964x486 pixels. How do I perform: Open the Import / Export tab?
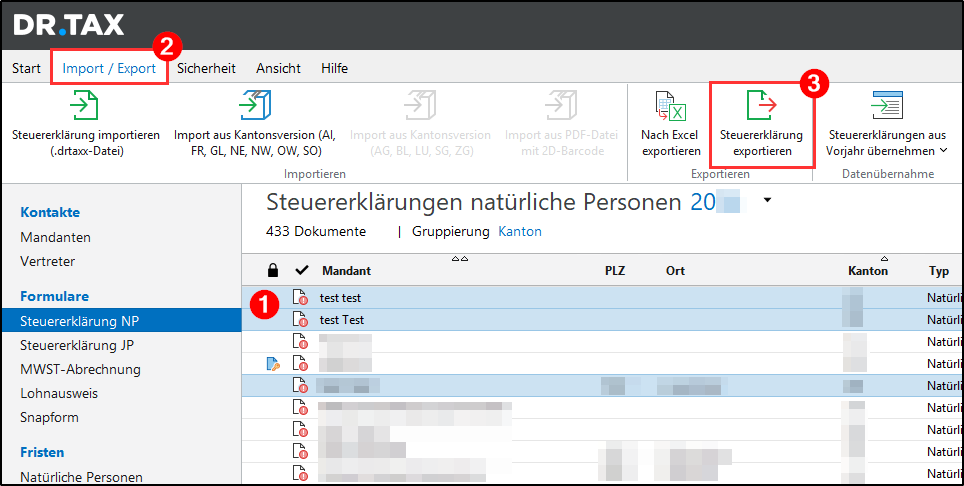(x=109, y=68)
